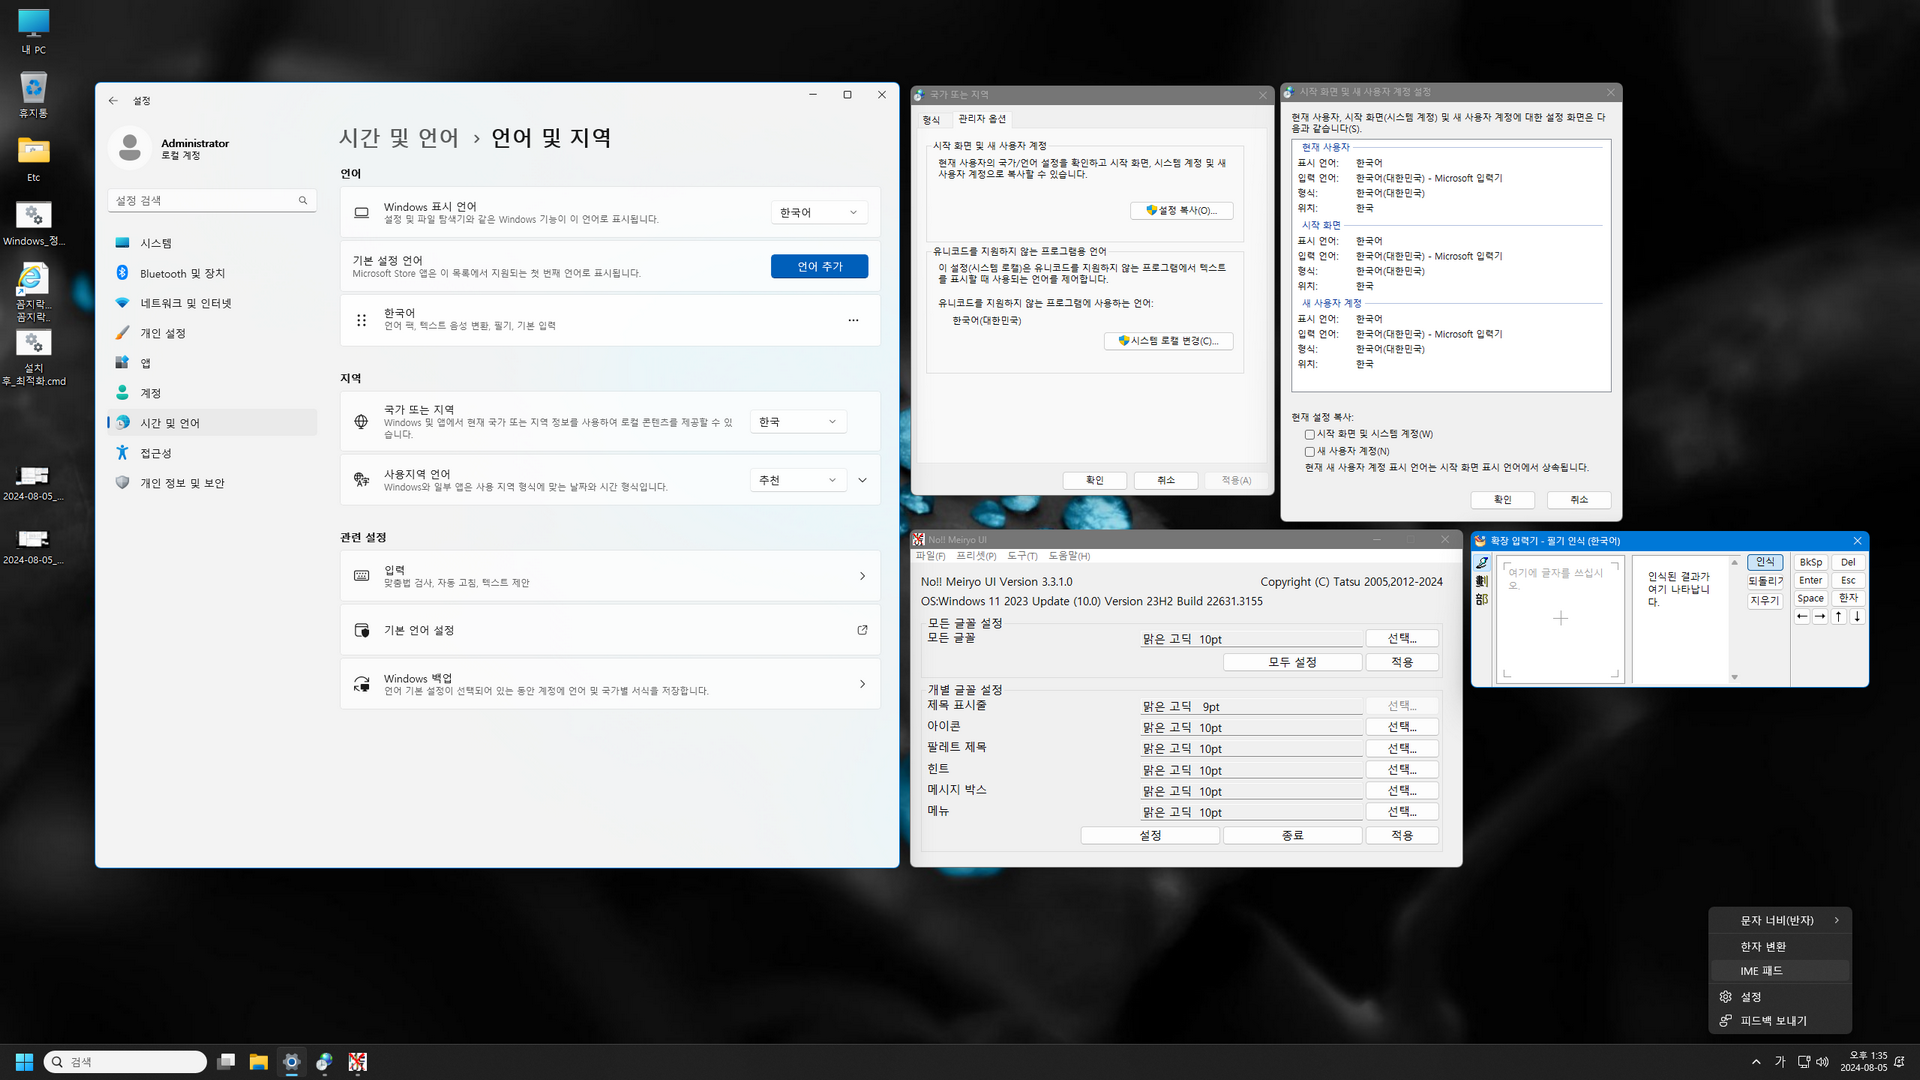The width and height of the screenshot is (1920, 1080).
Task: Open 프리셋(P) menu in Meiryo UI
Action: (x=976, y=556)
